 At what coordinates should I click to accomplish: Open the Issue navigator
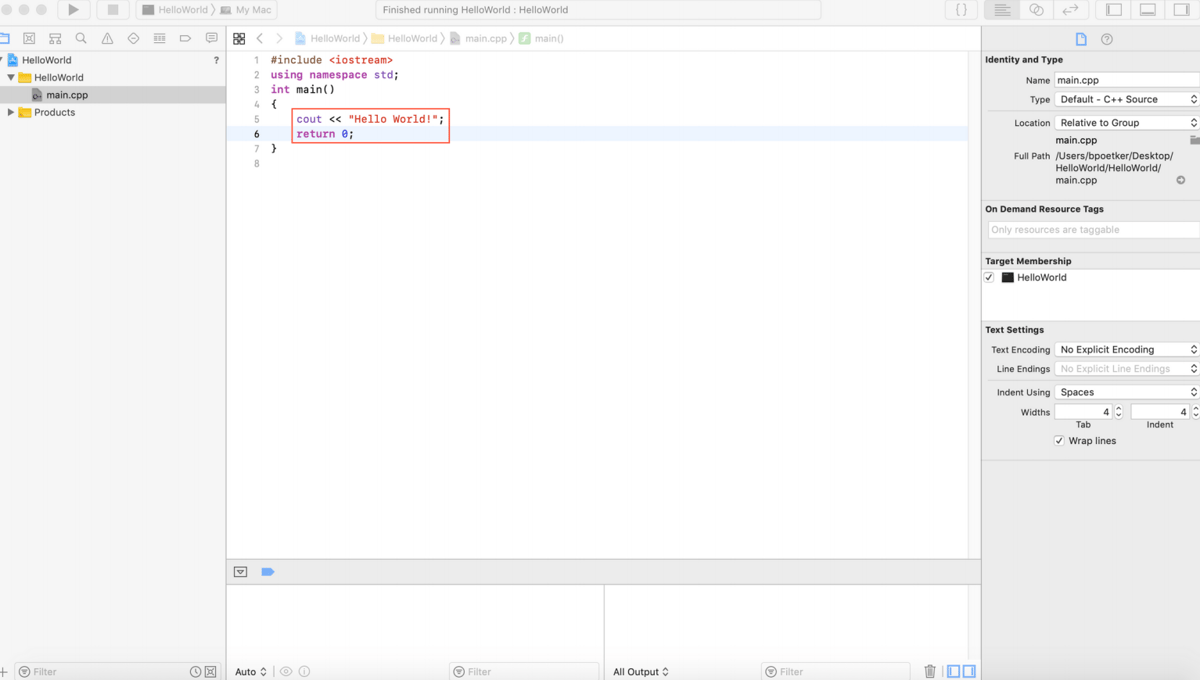click(x=106, y=38)
